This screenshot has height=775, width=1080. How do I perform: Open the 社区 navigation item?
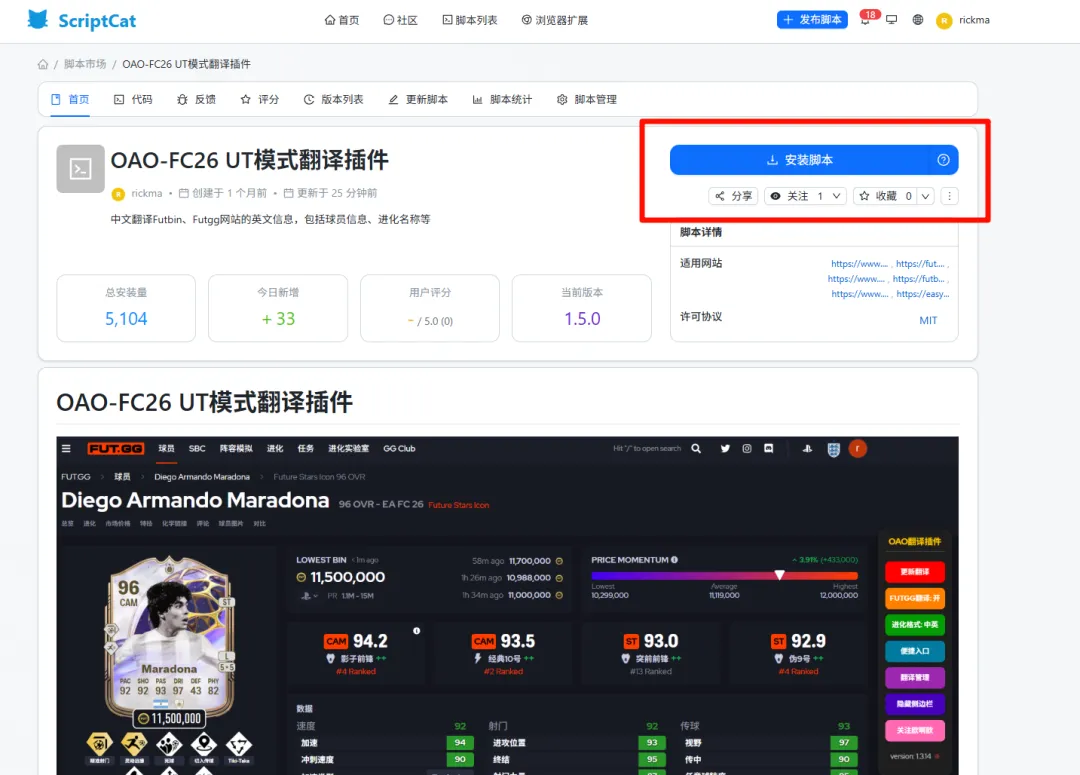400,20
